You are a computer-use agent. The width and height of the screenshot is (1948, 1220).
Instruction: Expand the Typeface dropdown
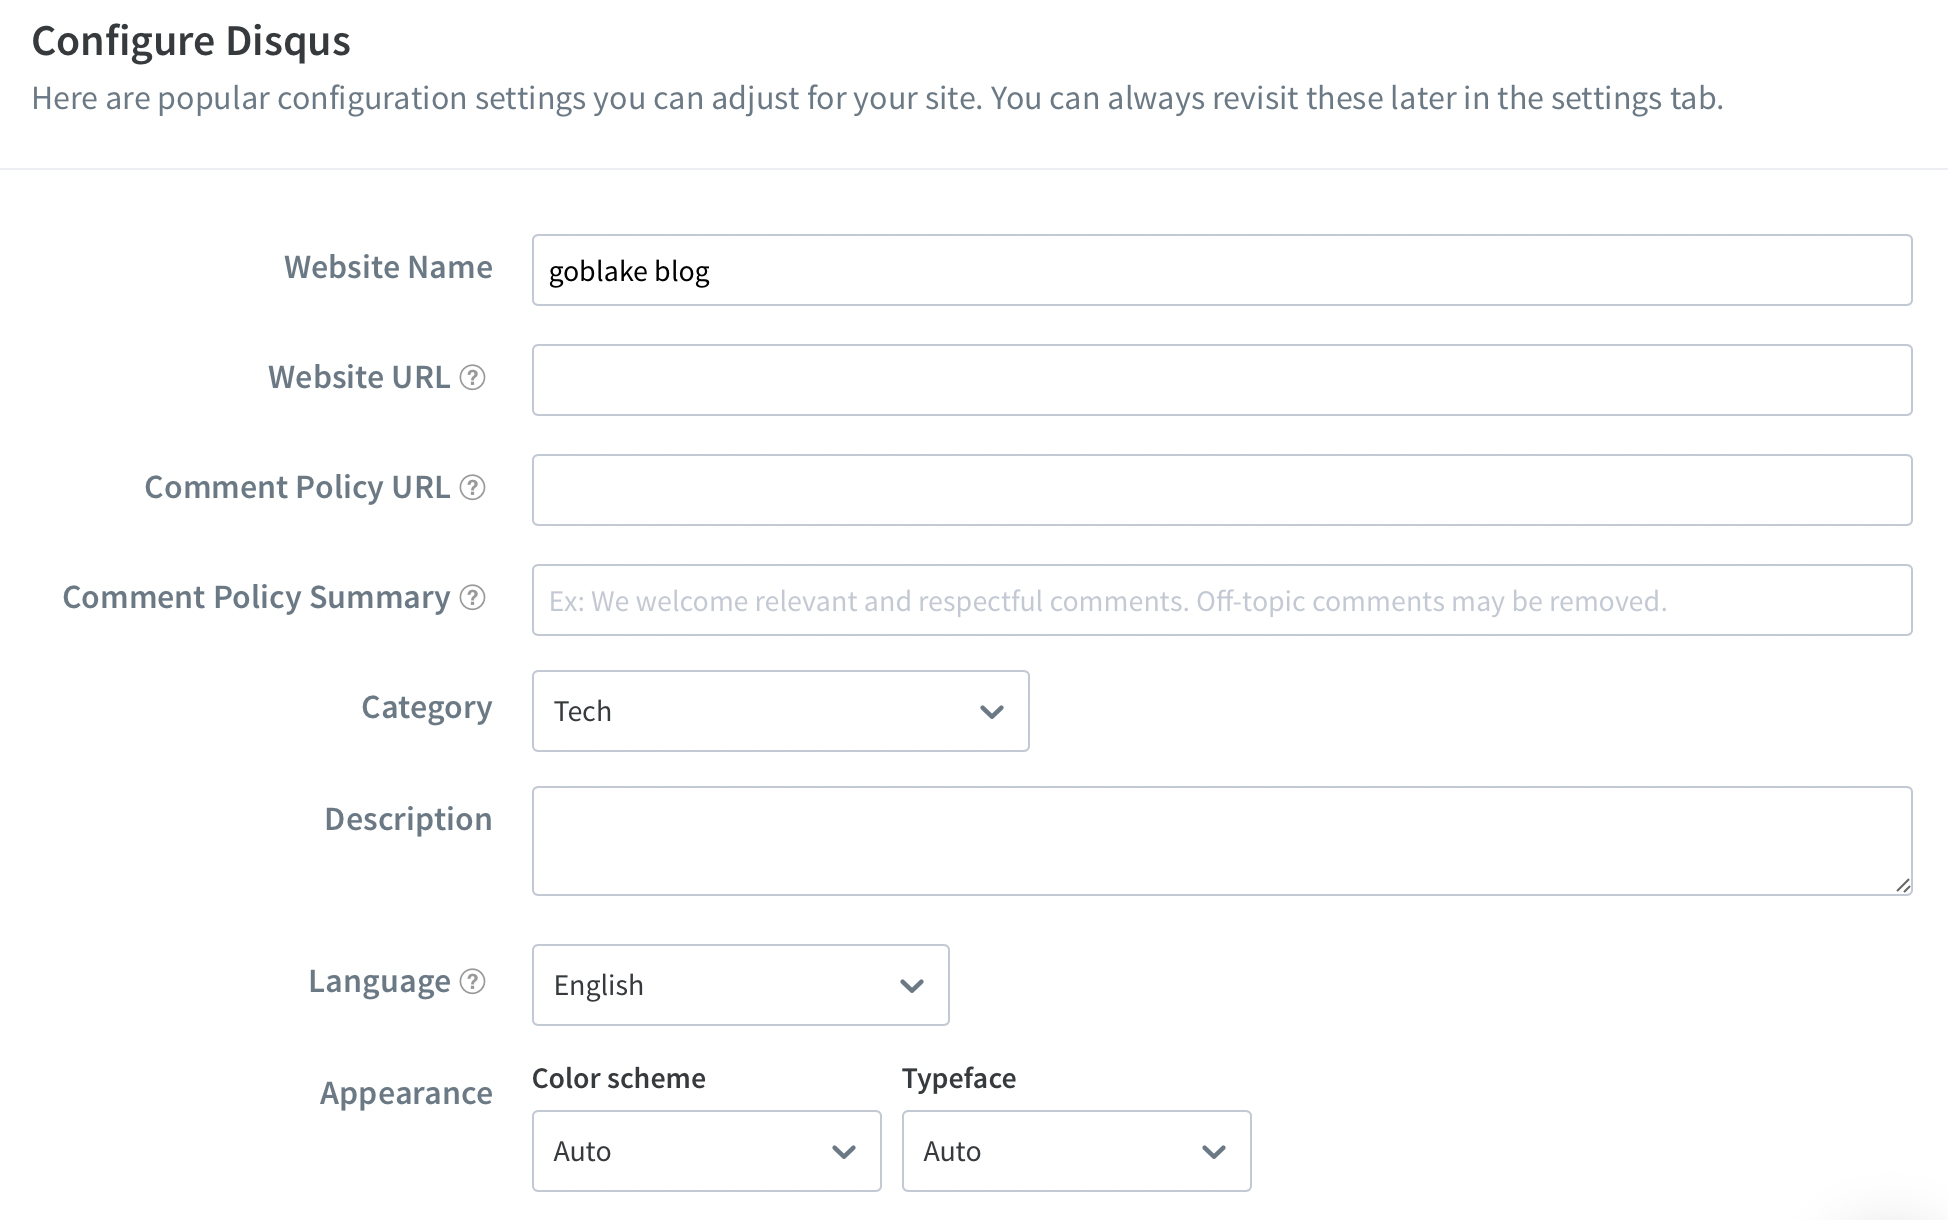(1076, 1151)
